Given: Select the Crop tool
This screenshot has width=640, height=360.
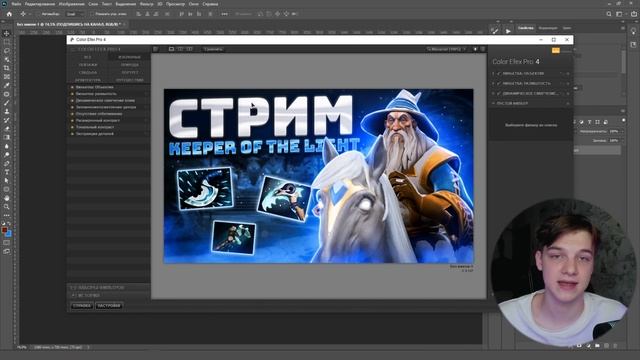Looking at the screenshot, I should point(7,68).
